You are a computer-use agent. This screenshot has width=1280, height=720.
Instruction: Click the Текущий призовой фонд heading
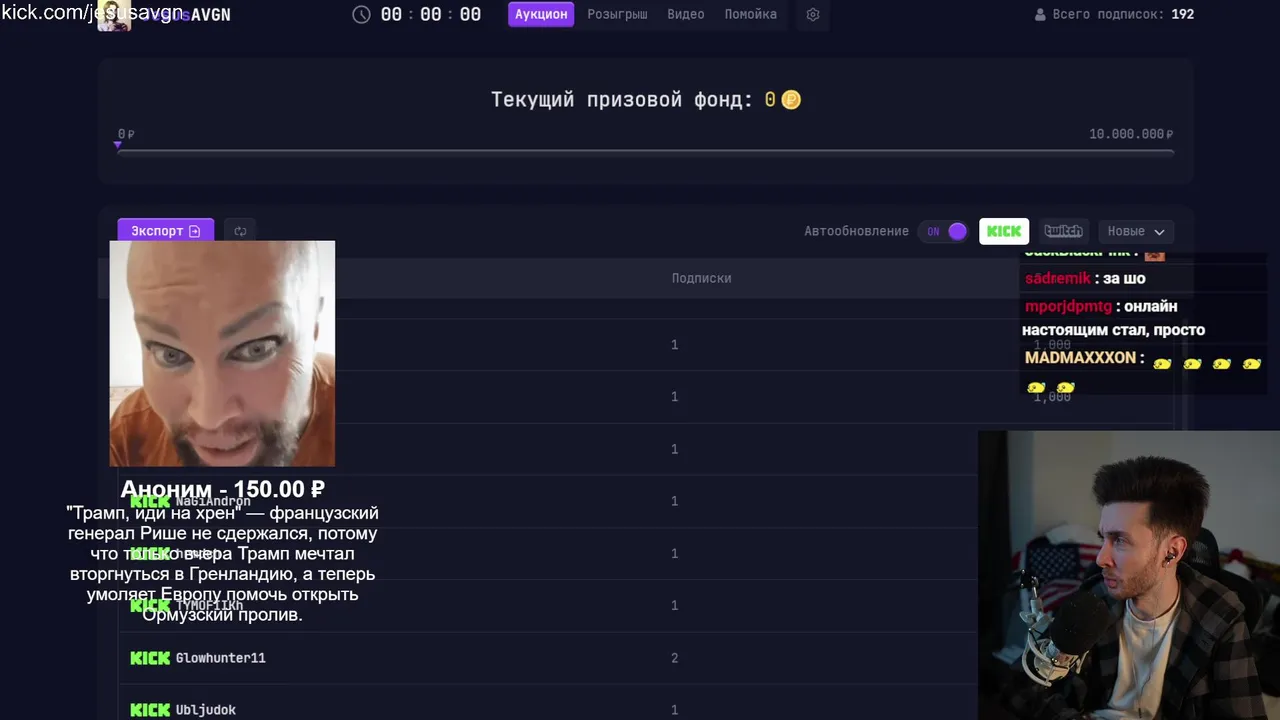[x=621, y=100]
